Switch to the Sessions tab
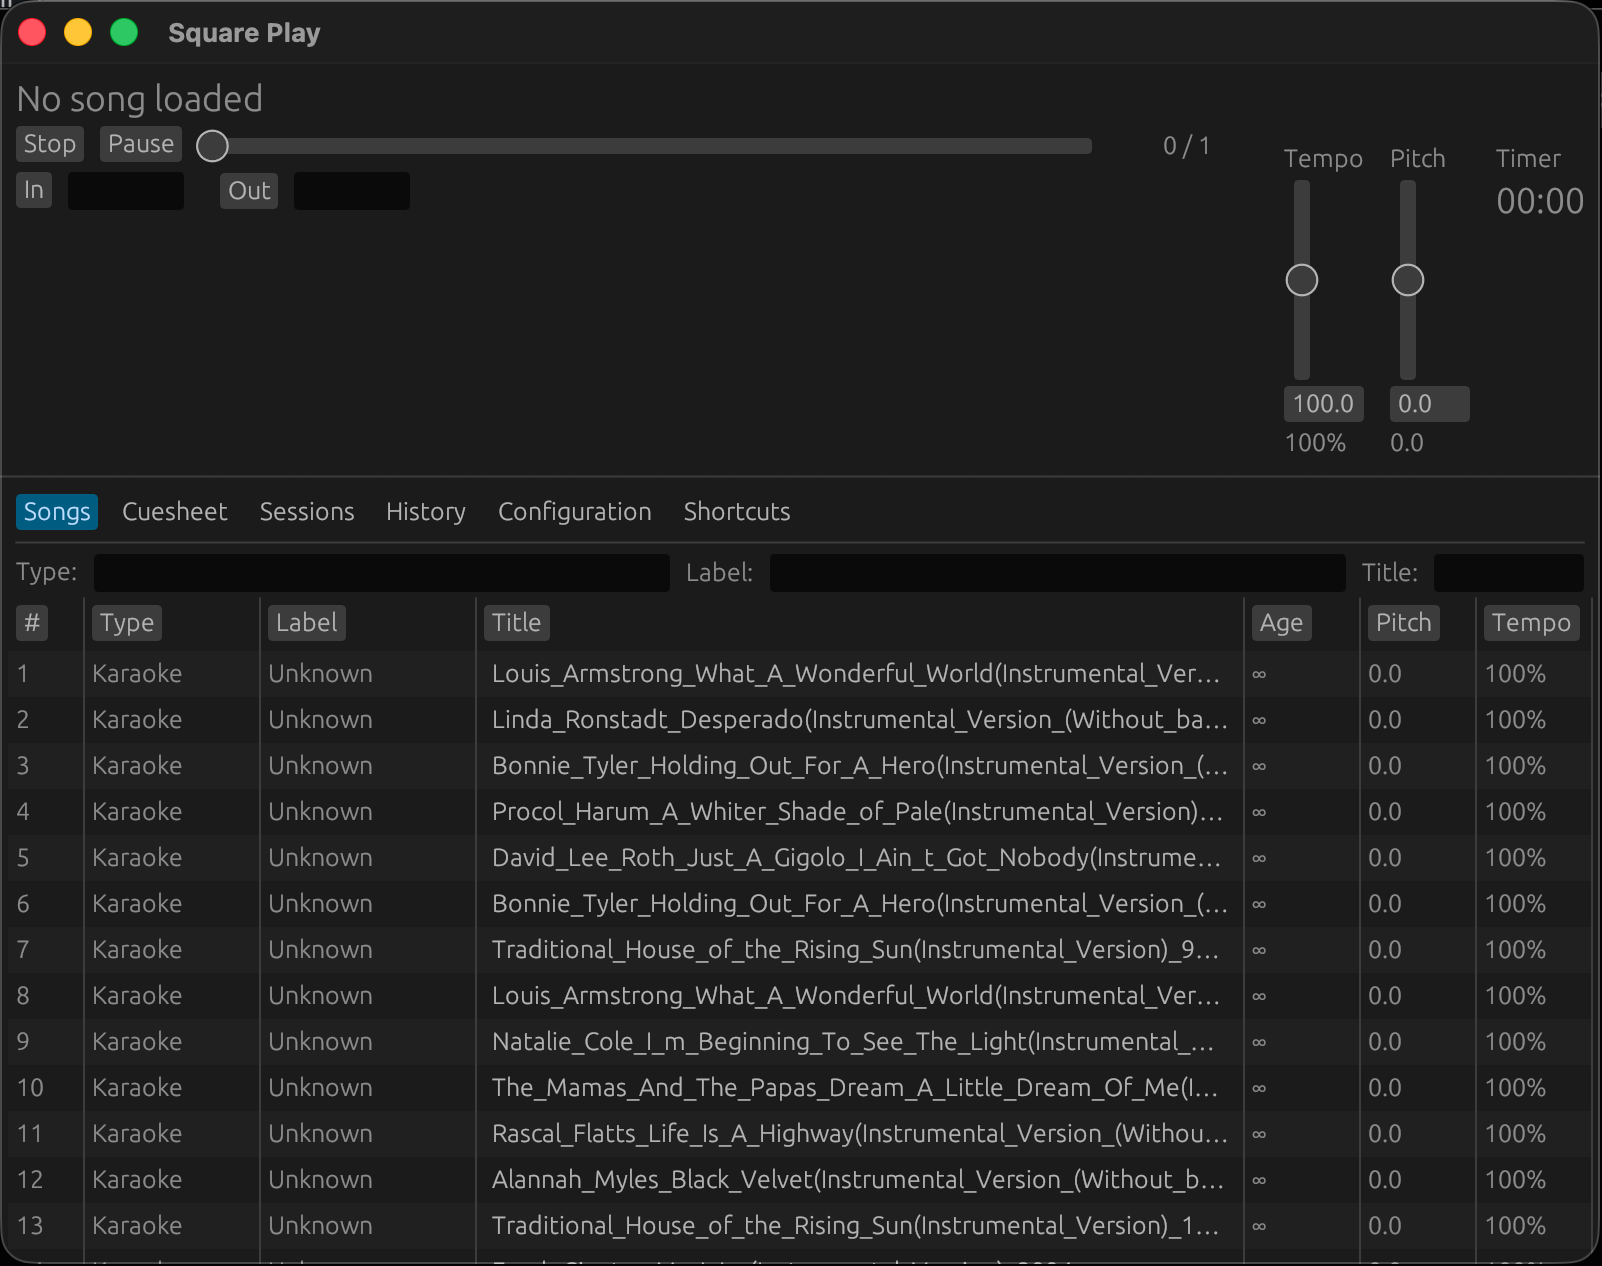The width and height of the screenshot is (1602, 1266). [306, 512]
